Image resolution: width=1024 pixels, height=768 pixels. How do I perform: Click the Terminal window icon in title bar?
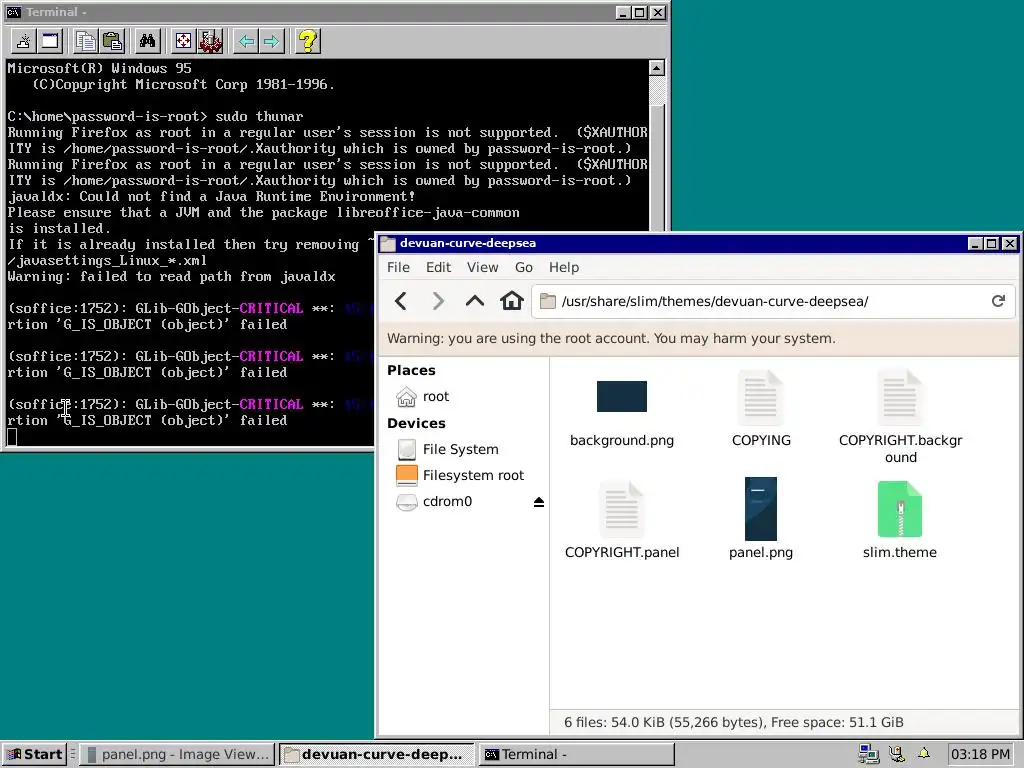pos(14,12)
